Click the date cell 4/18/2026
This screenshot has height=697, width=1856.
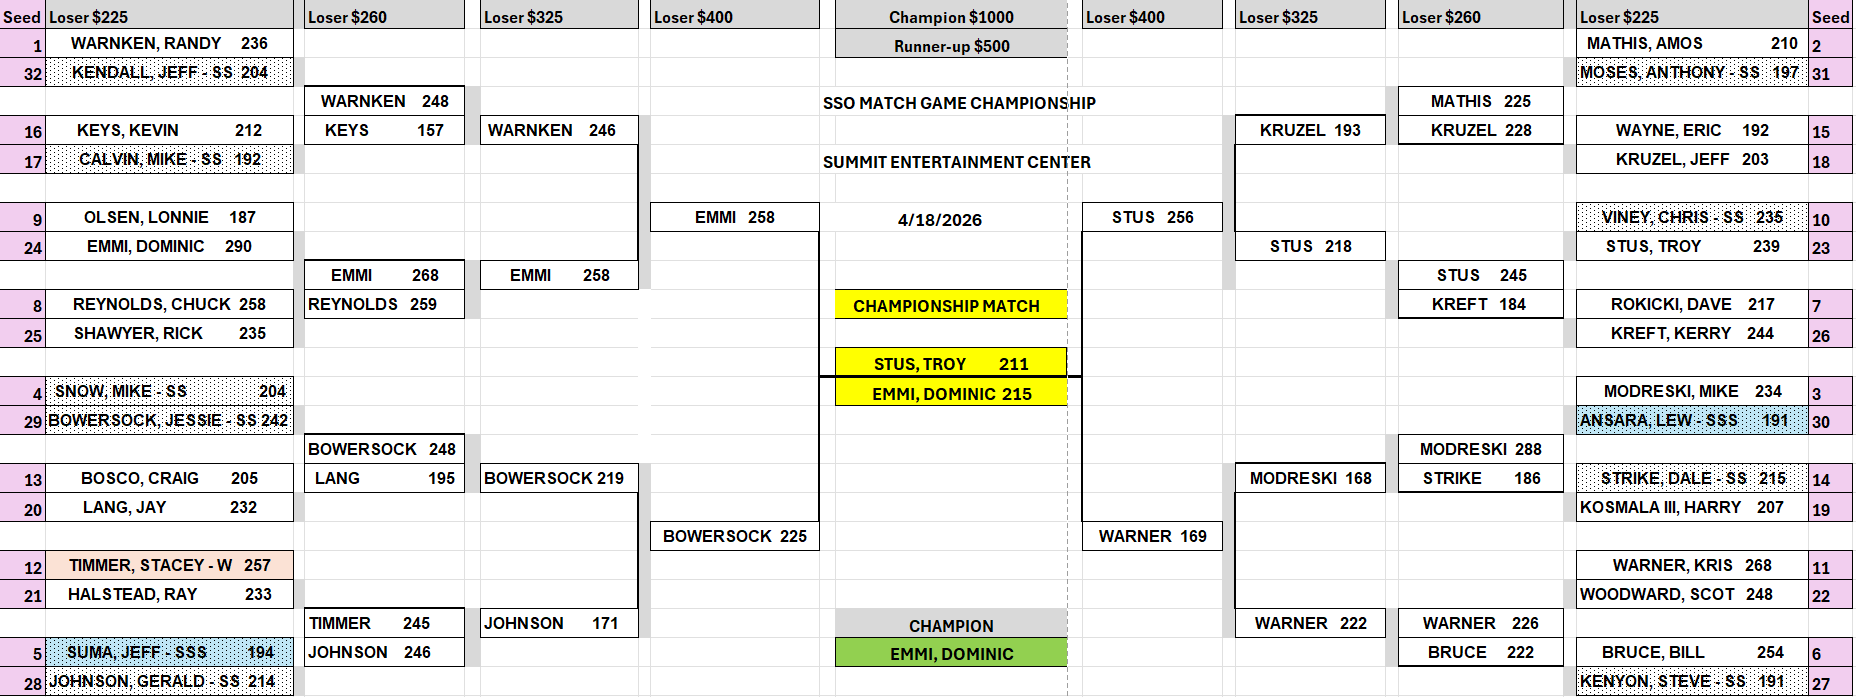tap(939, 219)
